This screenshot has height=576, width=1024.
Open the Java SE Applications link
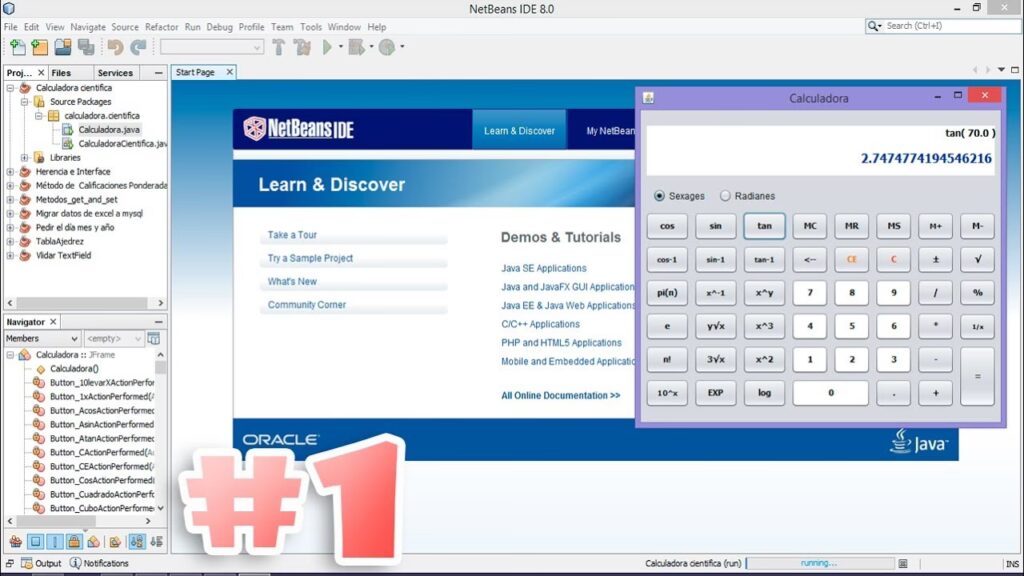coord(543,268)
